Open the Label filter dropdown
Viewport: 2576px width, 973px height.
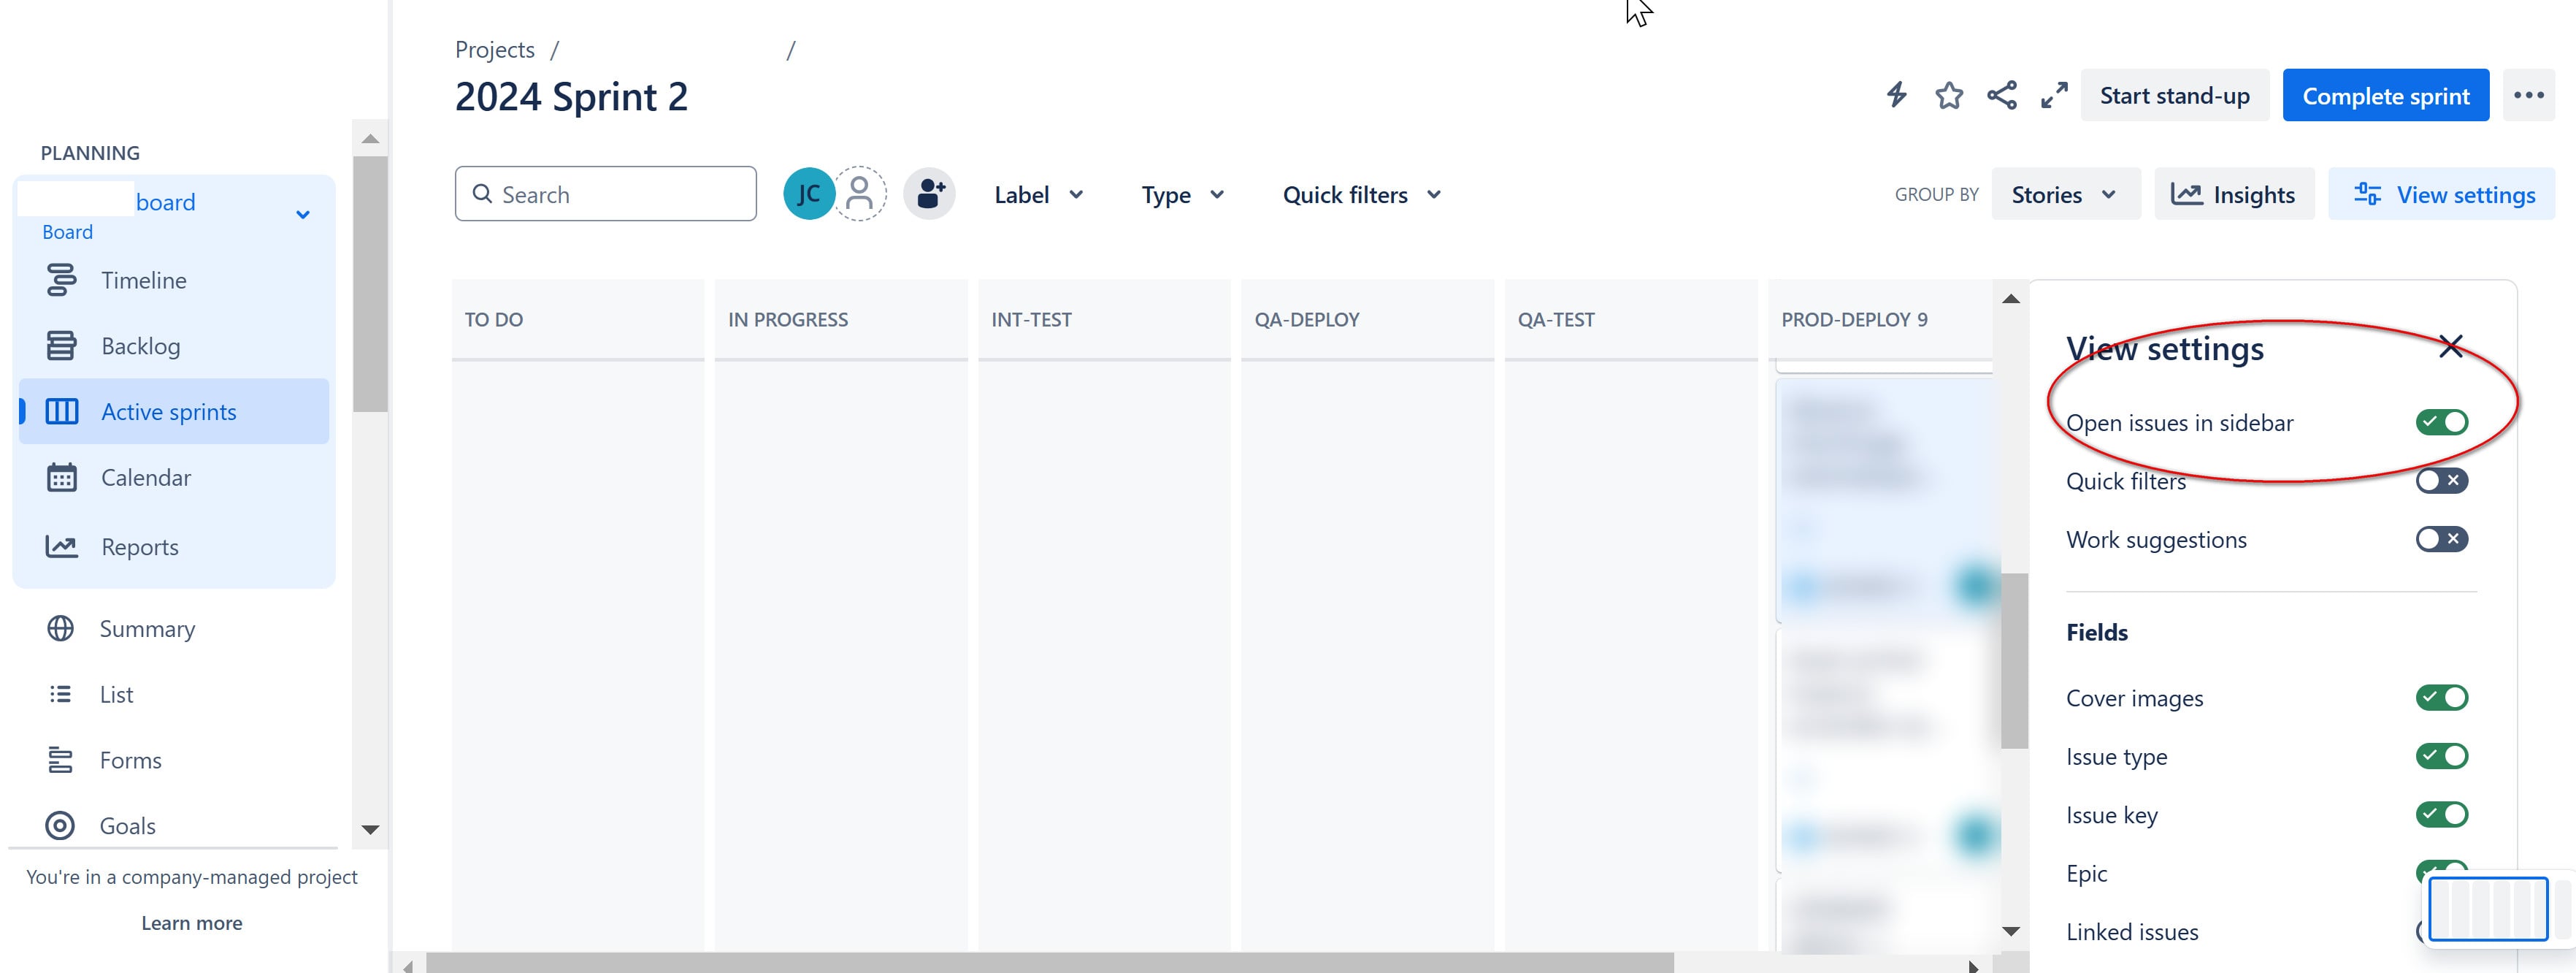(1039, 195)
